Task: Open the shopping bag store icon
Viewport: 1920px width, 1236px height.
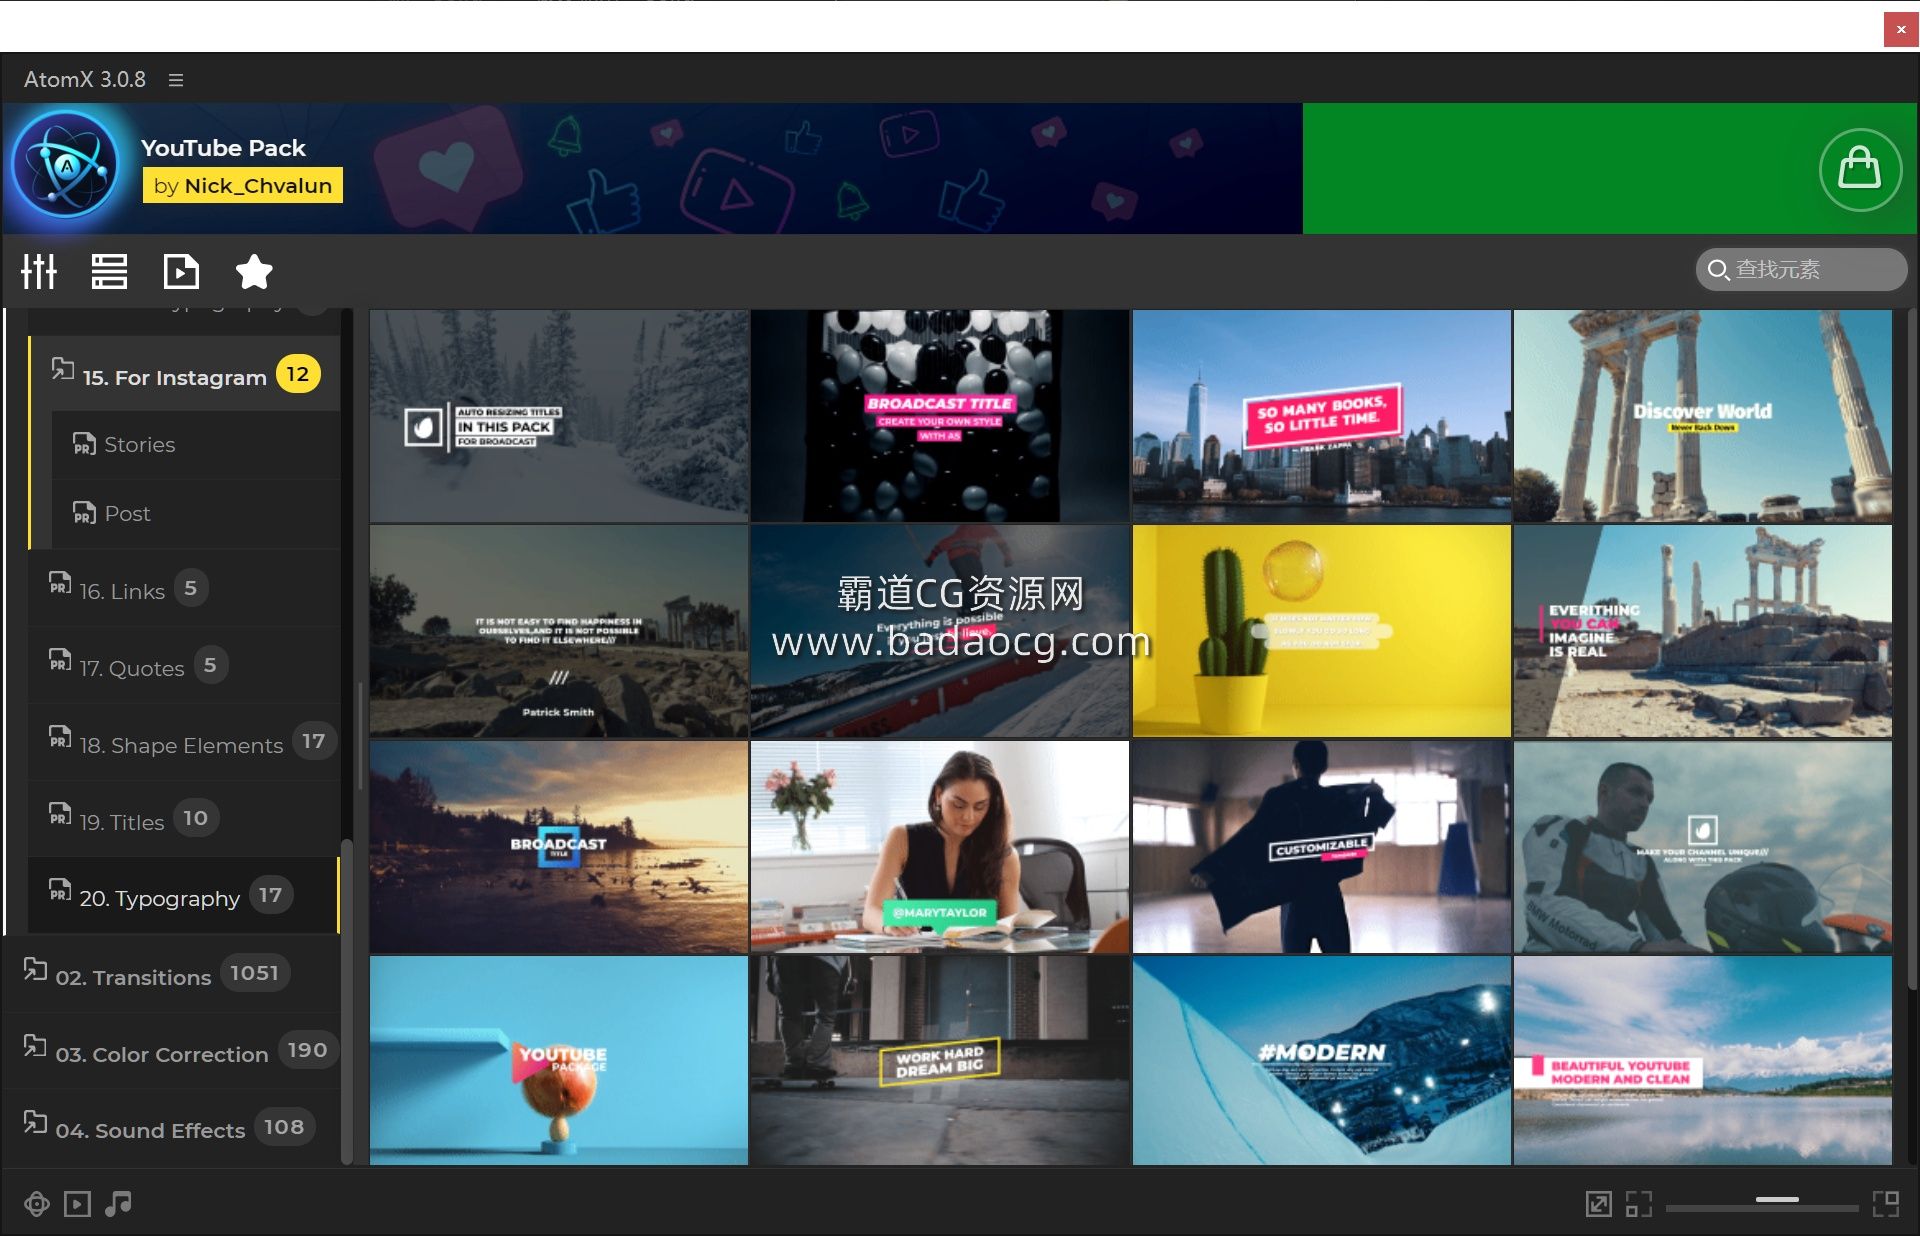Action: (1860, 169)
